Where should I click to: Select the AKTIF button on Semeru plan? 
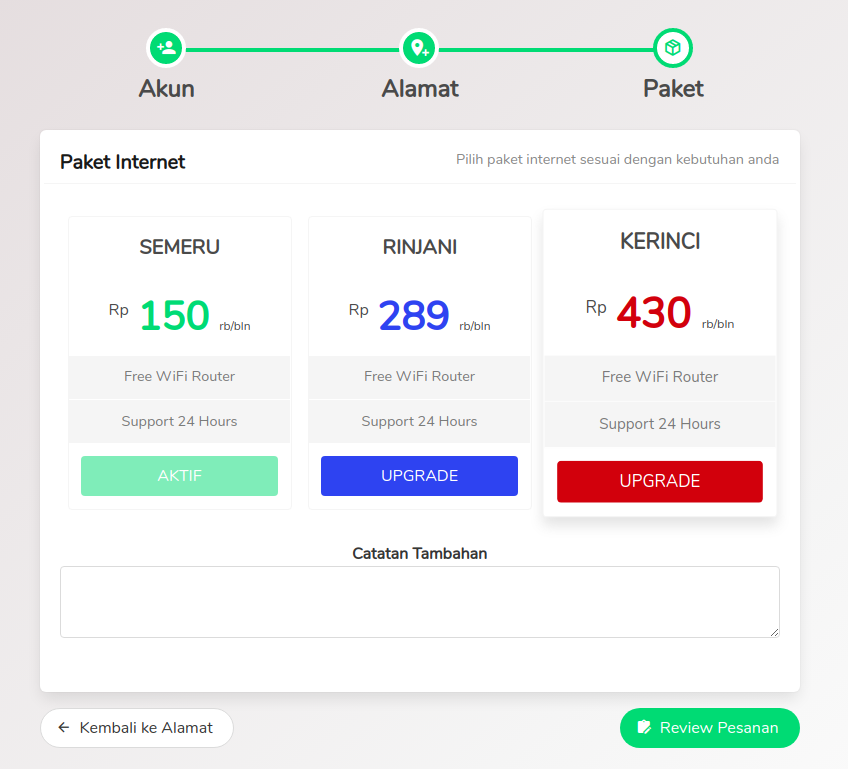pyautogui.click(x=180, y=476)
